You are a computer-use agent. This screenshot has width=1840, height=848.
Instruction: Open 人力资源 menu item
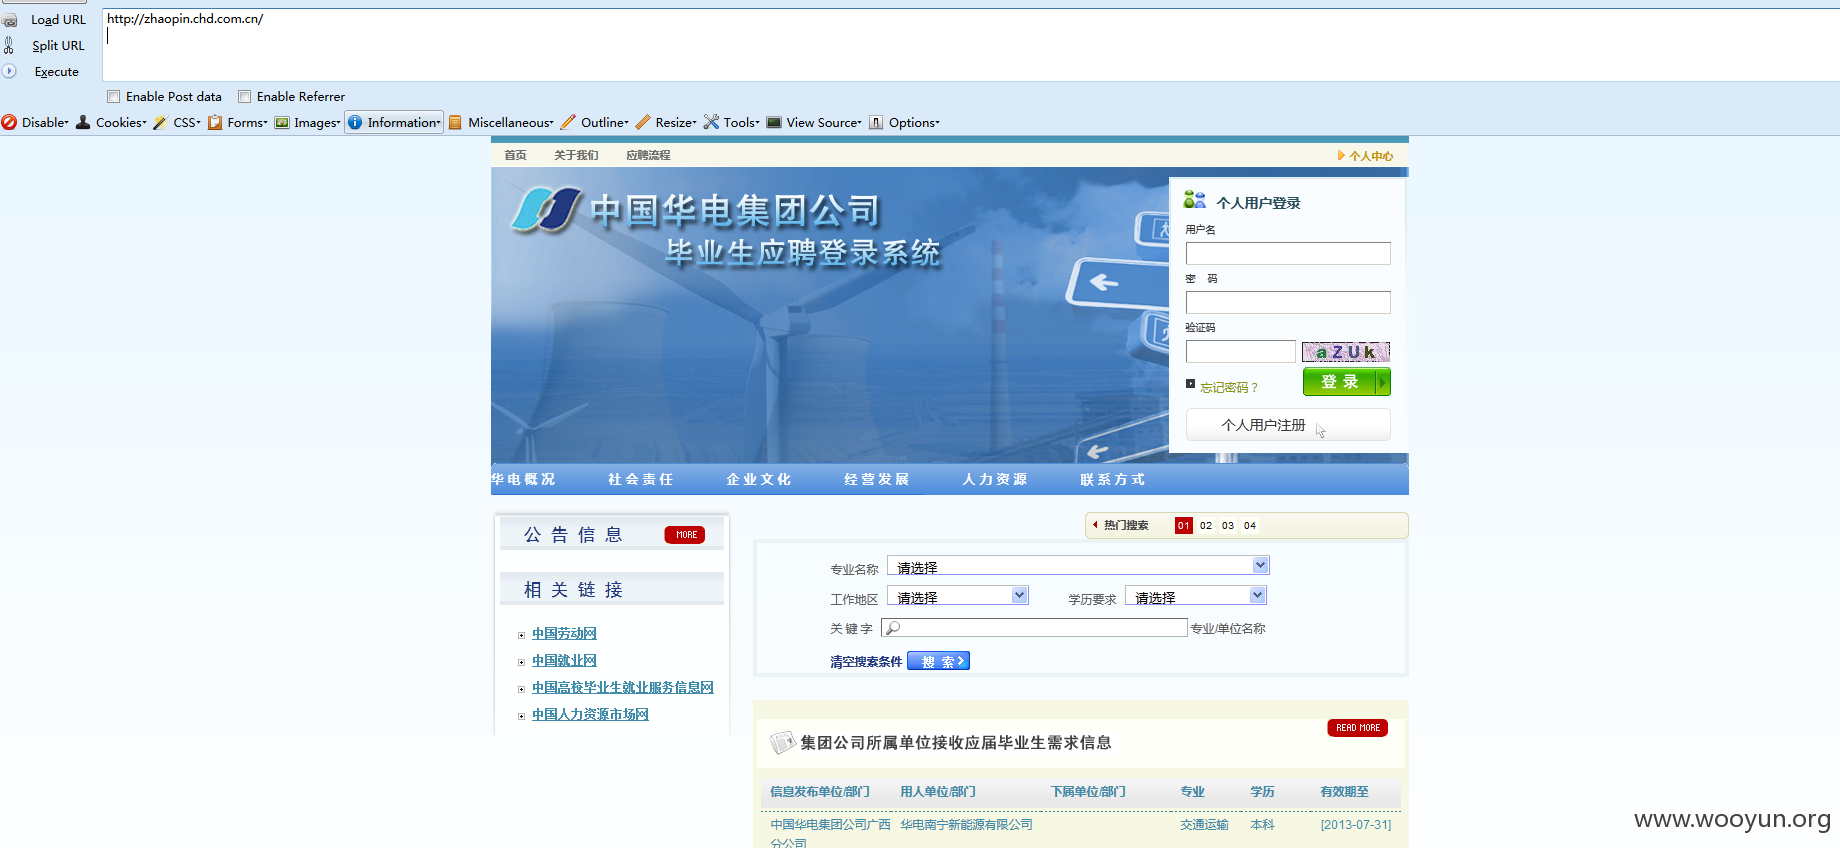pyautogui.click(x=995, y=479)
